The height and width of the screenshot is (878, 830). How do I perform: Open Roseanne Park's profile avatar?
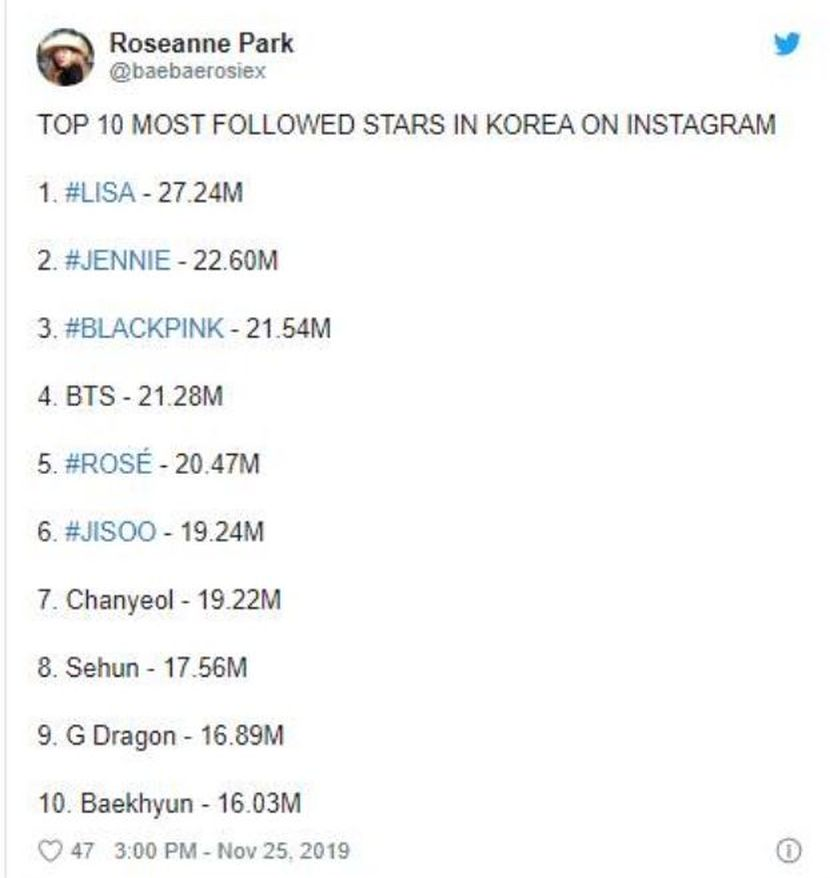[x=65, y=56]
